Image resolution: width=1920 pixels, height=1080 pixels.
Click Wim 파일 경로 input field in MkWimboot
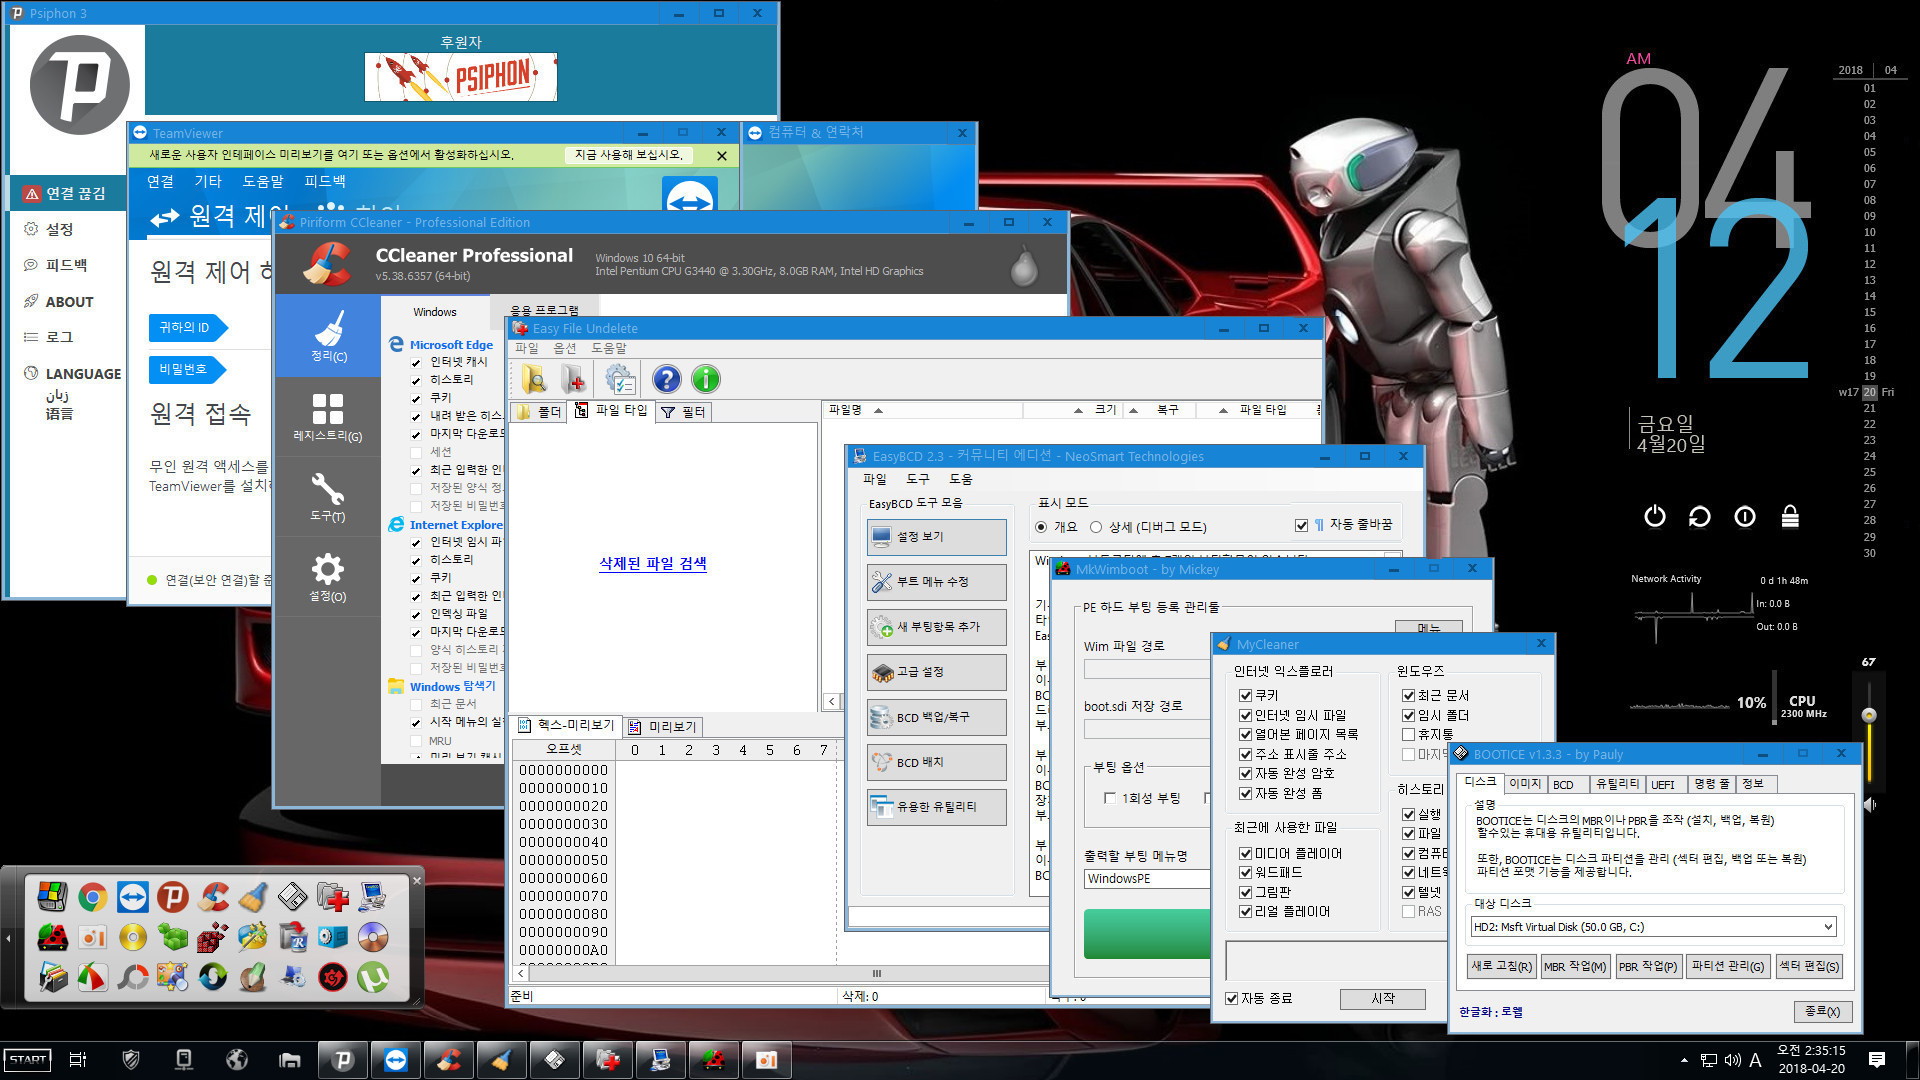1146,669
